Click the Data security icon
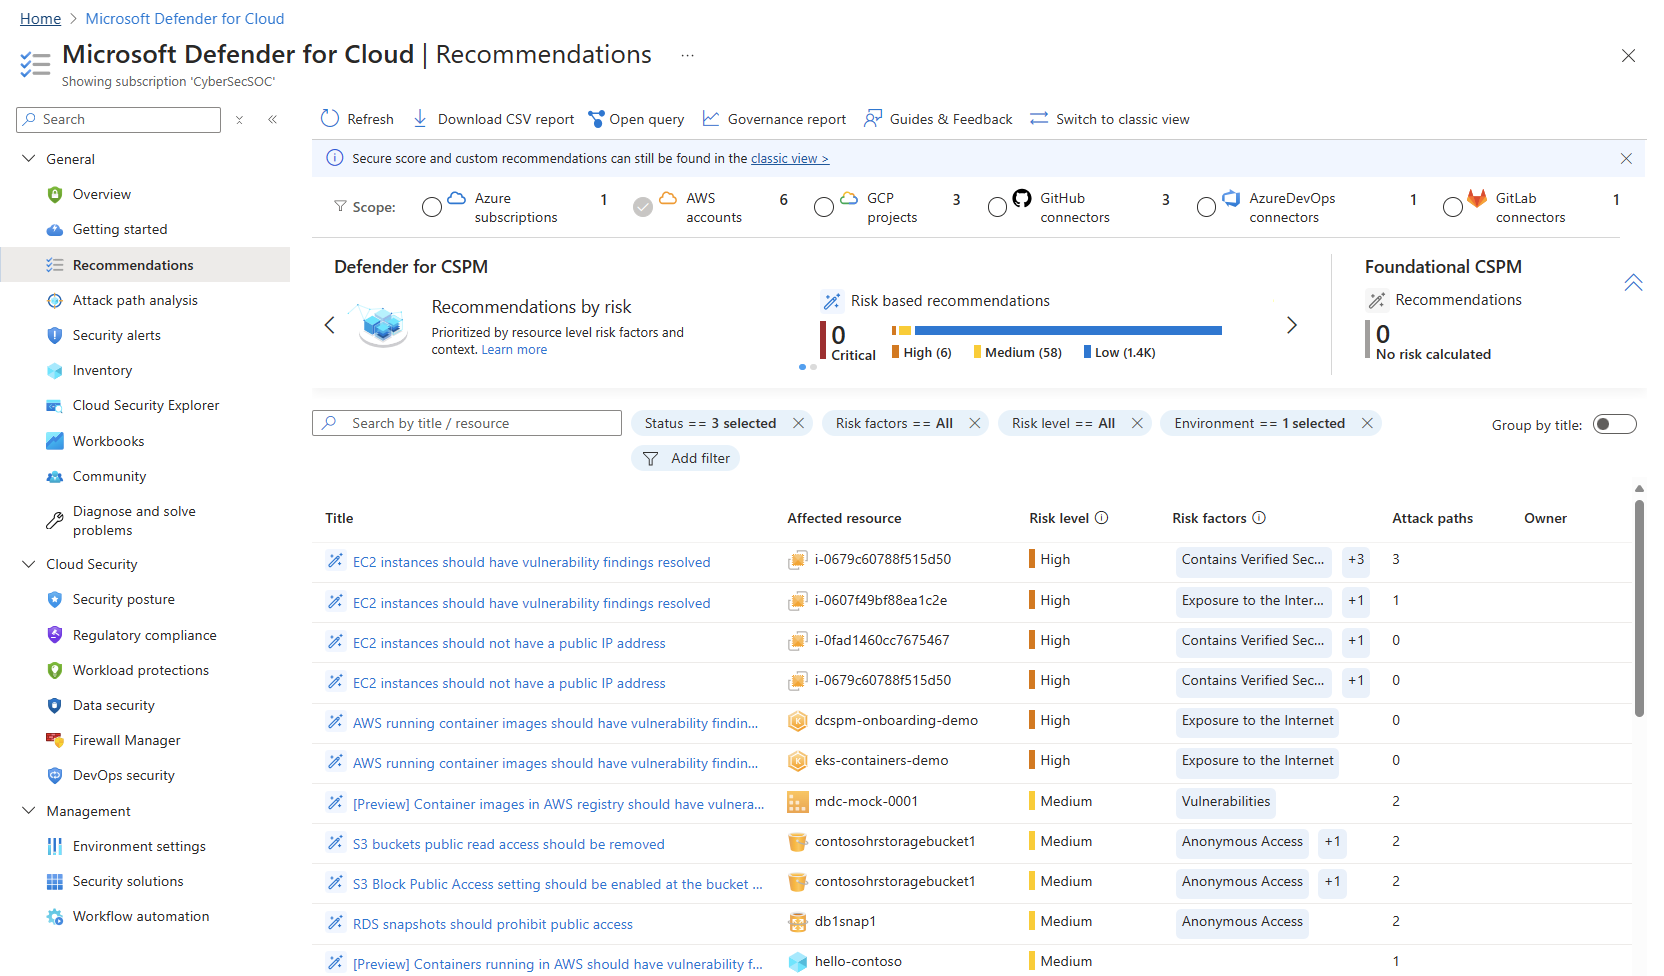 pyautogui.click(x=55, y=705)
